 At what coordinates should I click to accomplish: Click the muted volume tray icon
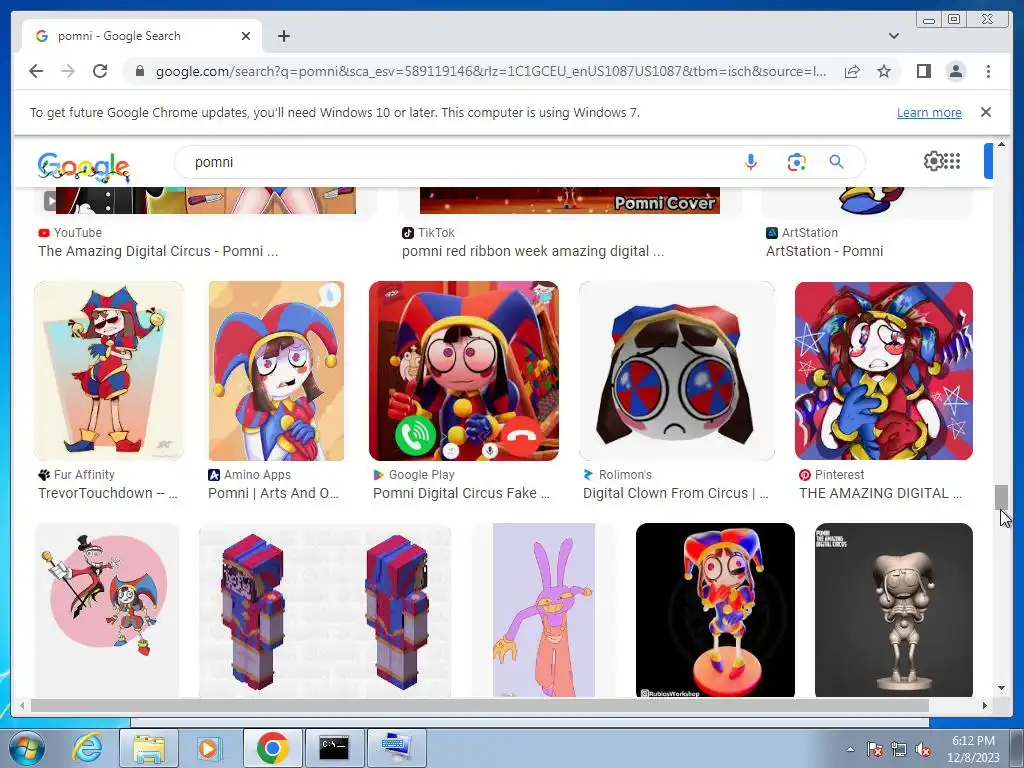(x=923, y=750)
